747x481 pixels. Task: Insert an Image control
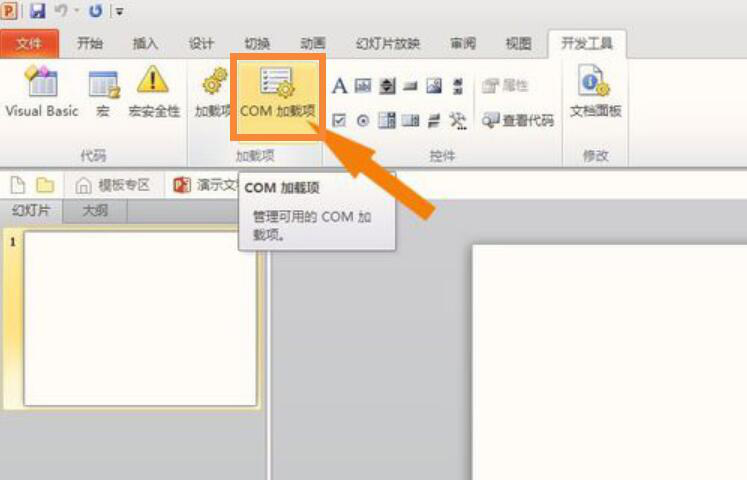pyautogui.click(x=434, y=86)
